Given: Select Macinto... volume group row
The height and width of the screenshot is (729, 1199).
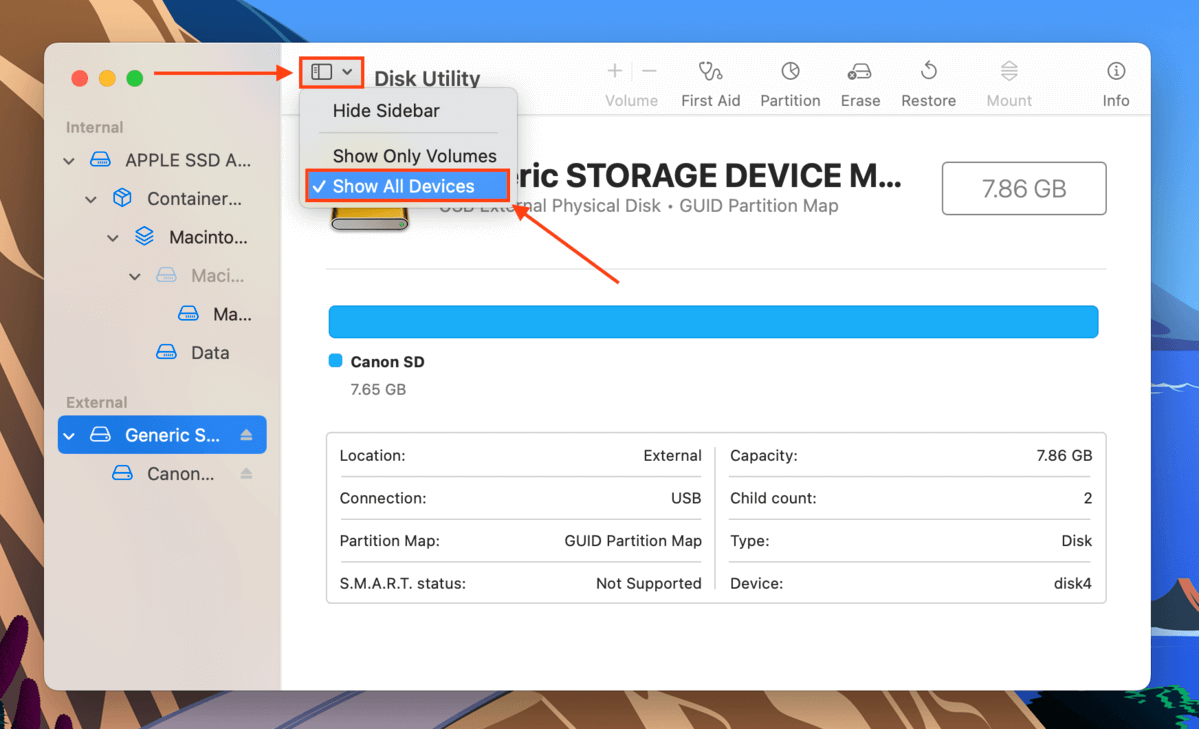Looking at the screenshot, I should (162, 237).
